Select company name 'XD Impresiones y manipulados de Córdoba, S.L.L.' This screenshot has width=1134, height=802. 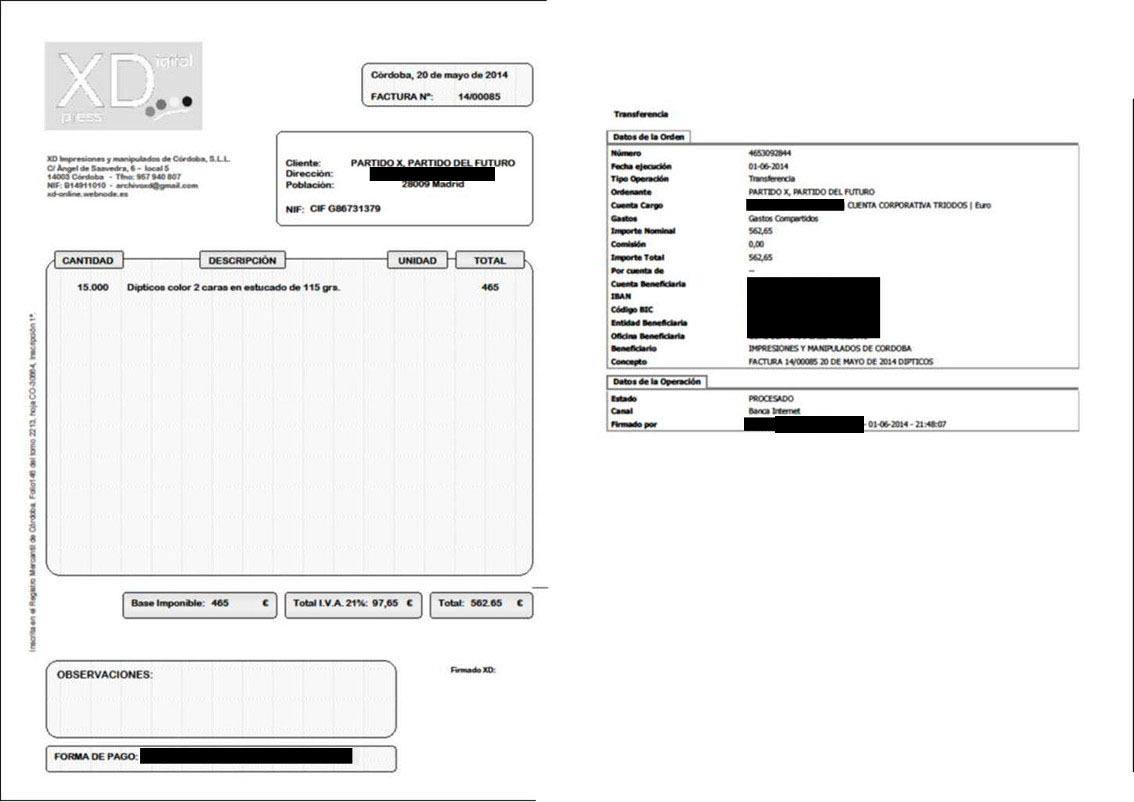point(139,159)
